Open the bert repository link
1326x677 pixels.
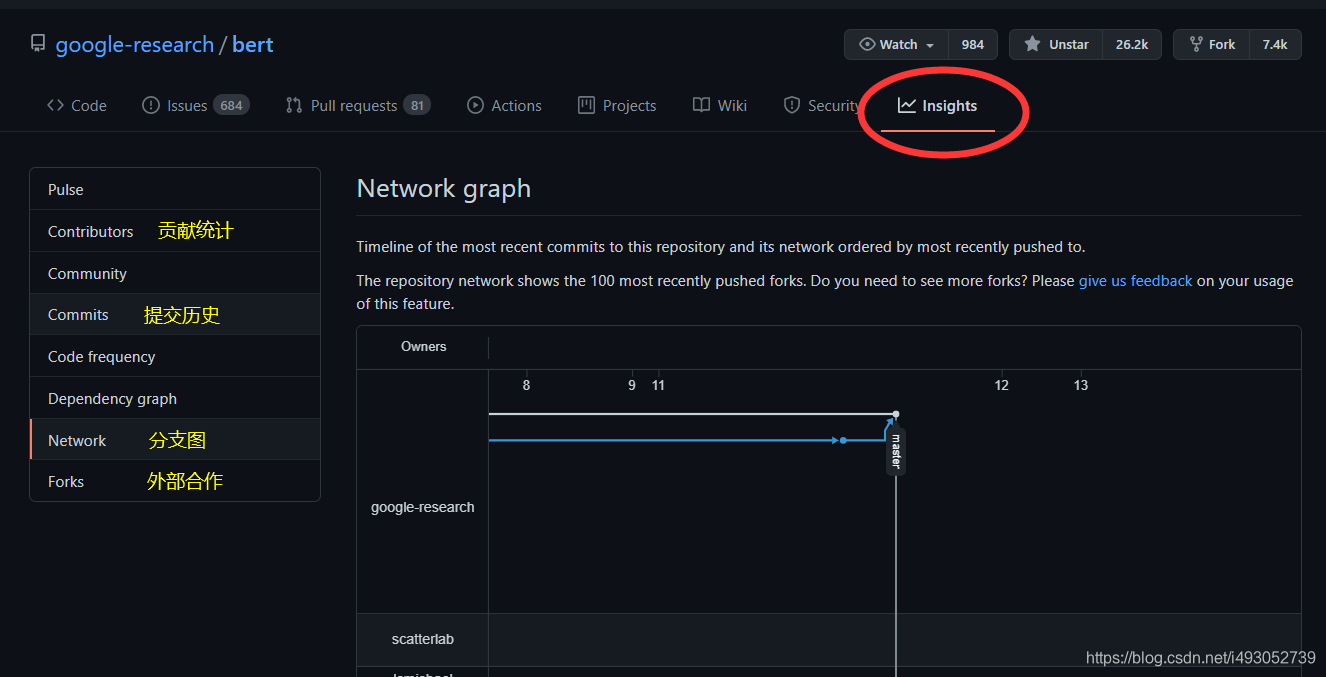253,45
